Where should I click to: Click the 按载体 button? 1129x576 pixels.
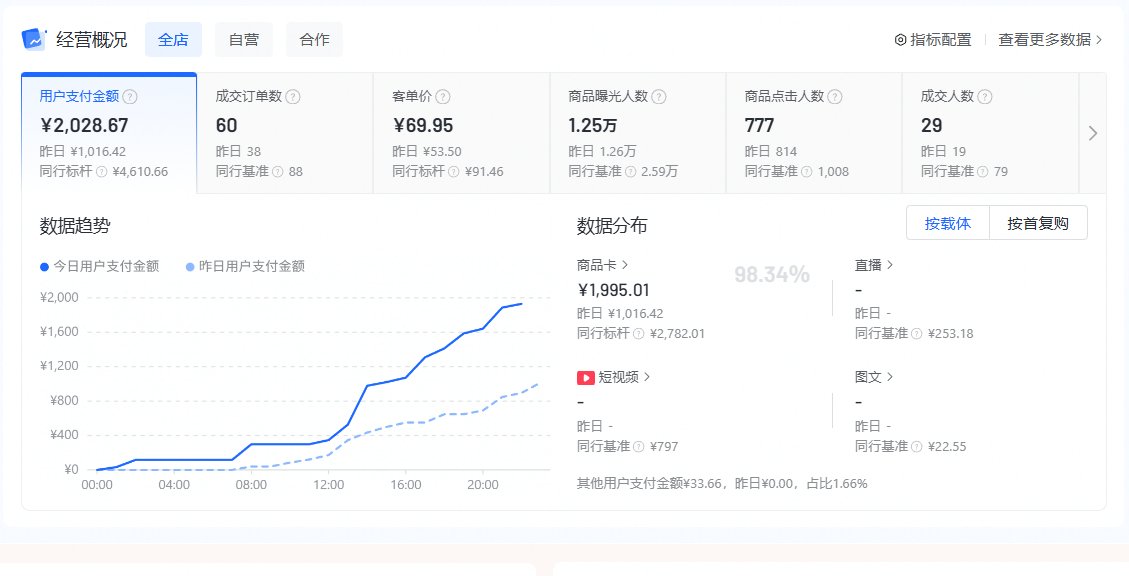947,222
